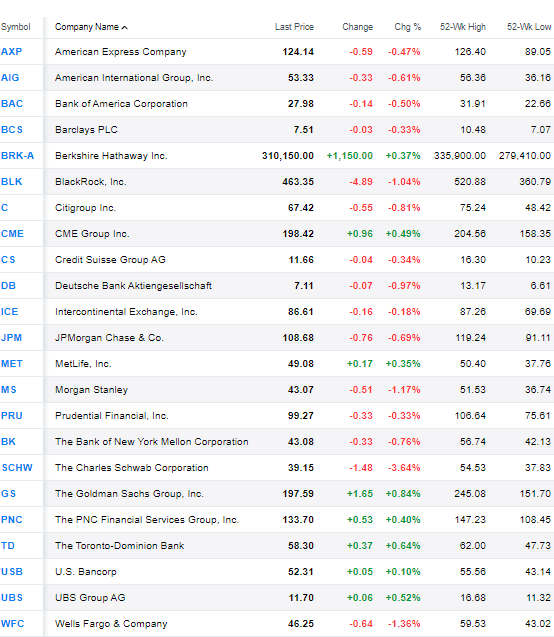
Task: Select The Charles Schwab Corporation name
Action: 132,468
